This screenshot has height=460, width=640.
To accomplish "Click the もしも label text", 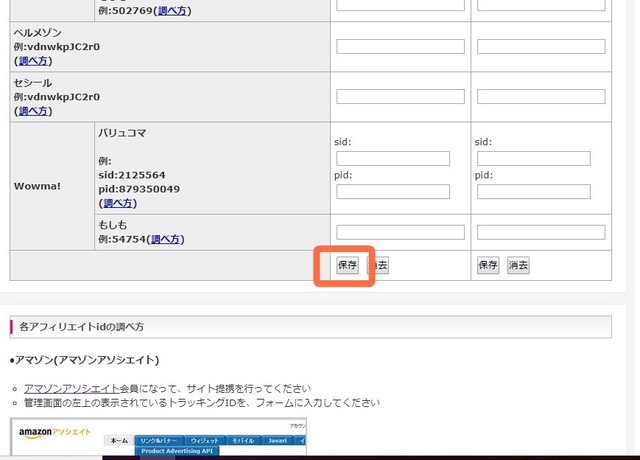I will point(113,225).
